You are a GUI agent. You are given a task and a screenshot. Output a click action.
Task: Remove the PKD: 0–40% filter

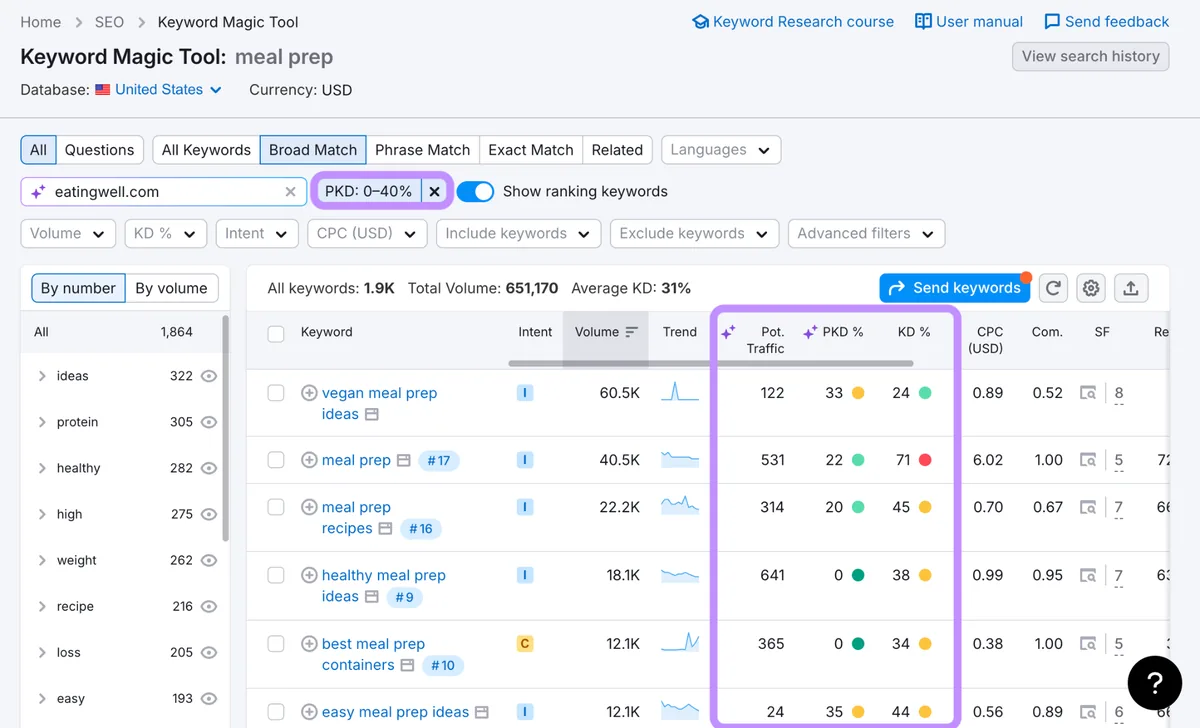pyautogui.click(x=434, y=191)
